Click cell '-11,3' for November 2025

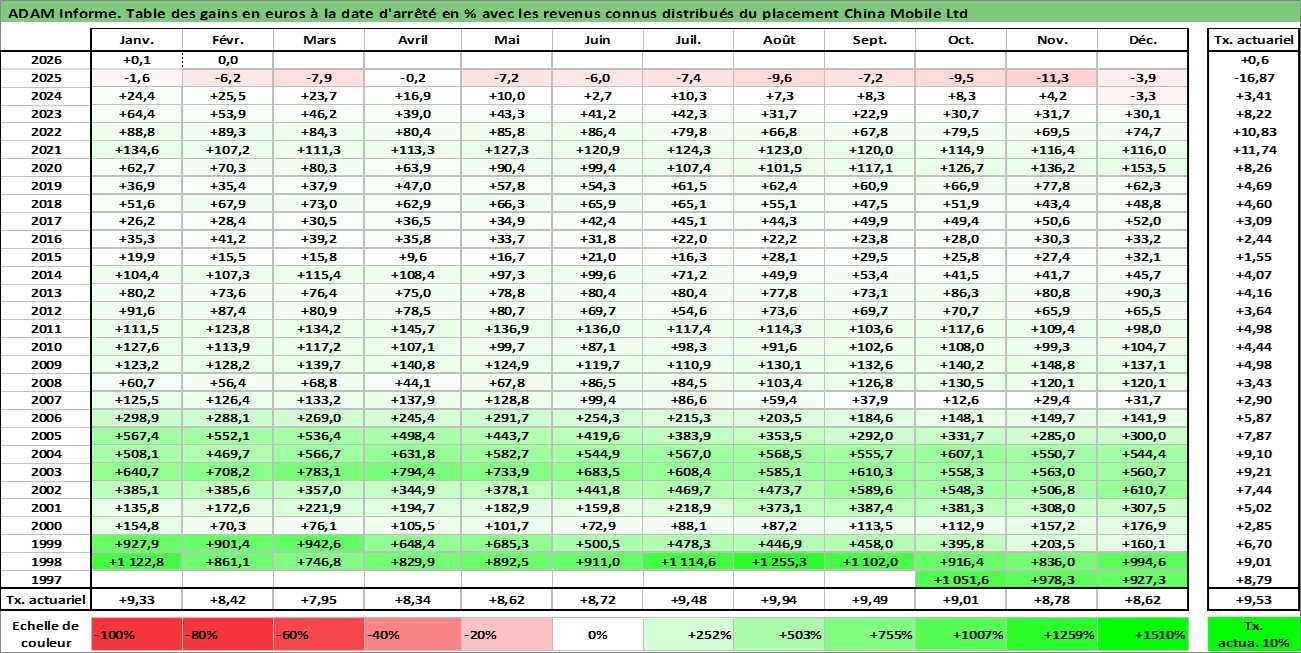[x=1052, y=78]
